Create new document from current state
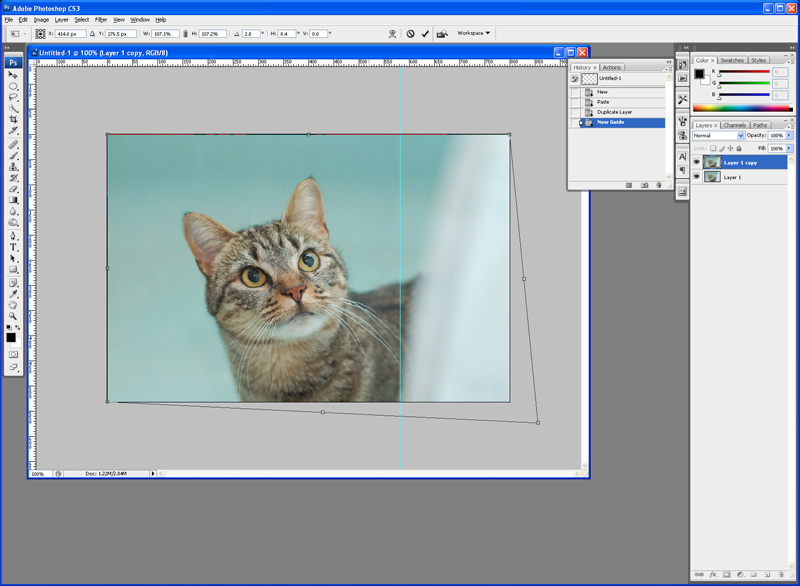This screenshot has height=586, width=800. coord(629,185)
